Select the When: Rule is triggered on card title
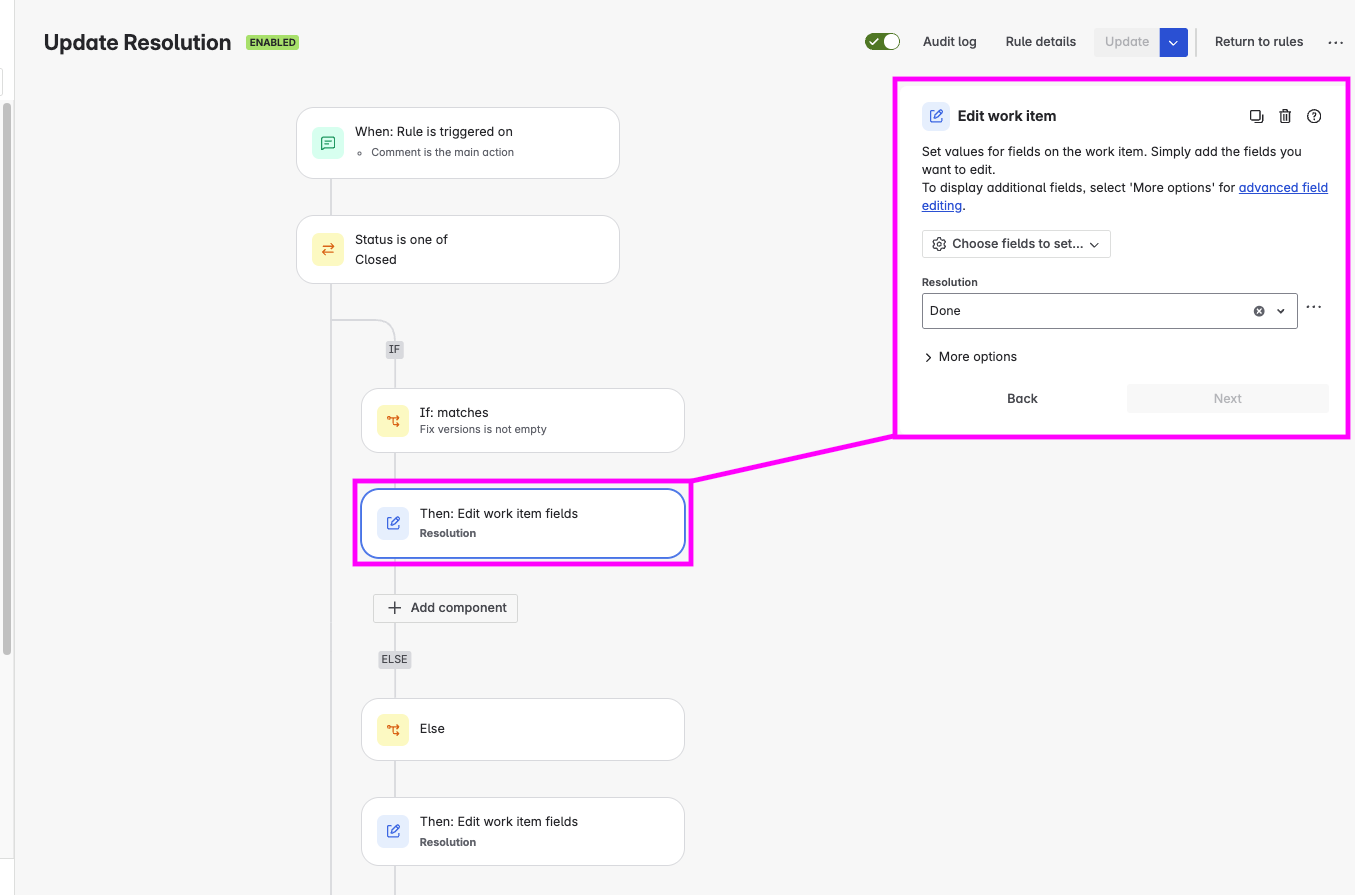Image resolution: width=1355 pixels, height=895 pixels. [434, 132]
